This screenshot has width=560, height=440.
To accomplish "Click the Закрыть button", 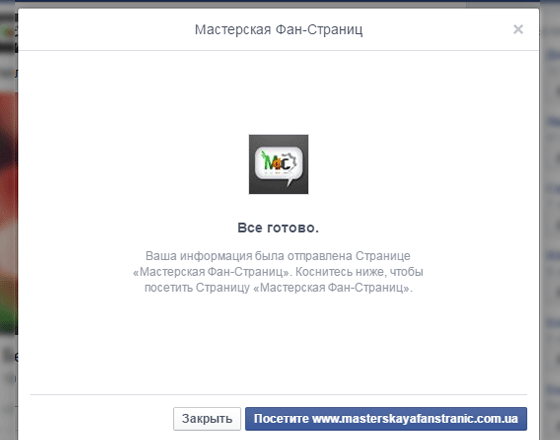I will click(207, 419).
